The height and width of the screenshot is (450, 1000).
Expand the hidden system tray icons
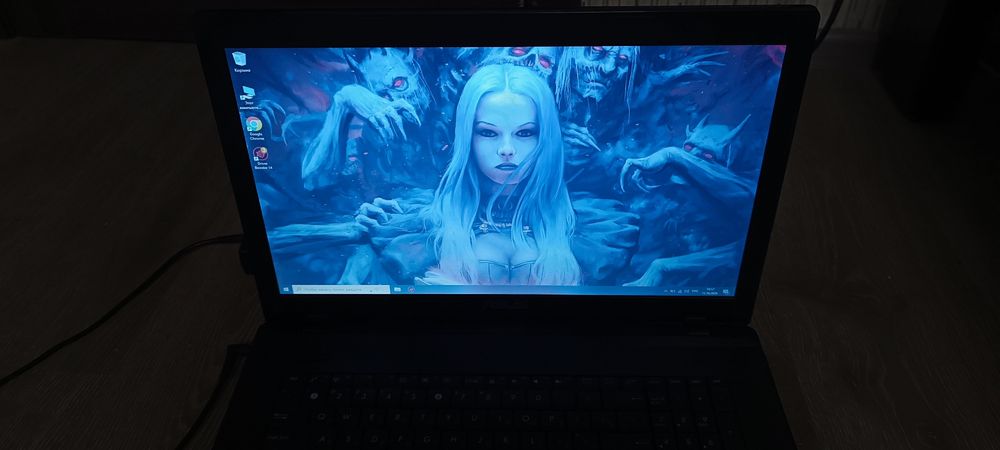[x=666, y=291]
